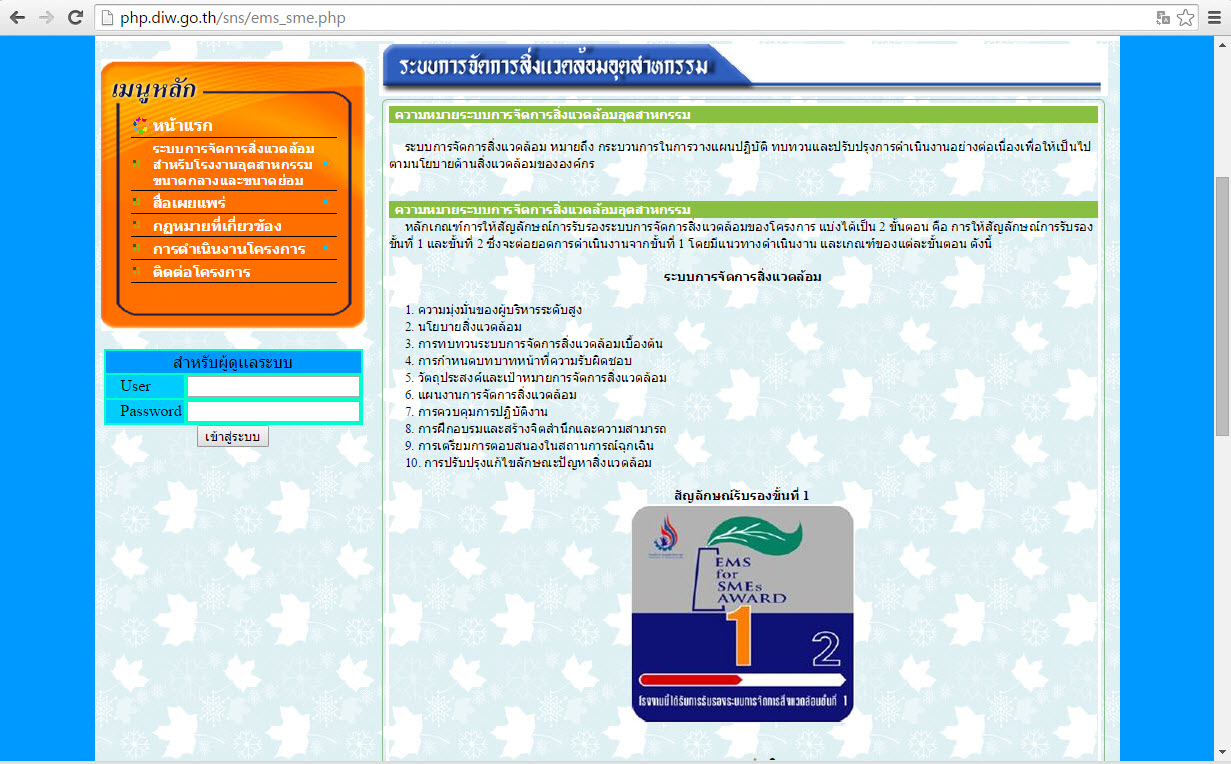1231x764 pixels.
Task: Click the browser back arrow
Action: (18, 18)
